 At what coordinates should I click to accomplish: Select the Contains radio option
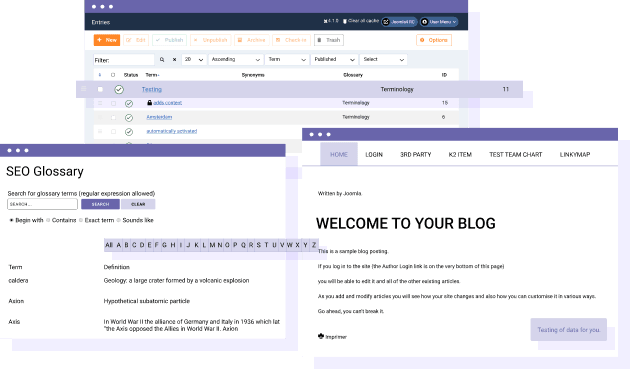(x=48, y=220)
